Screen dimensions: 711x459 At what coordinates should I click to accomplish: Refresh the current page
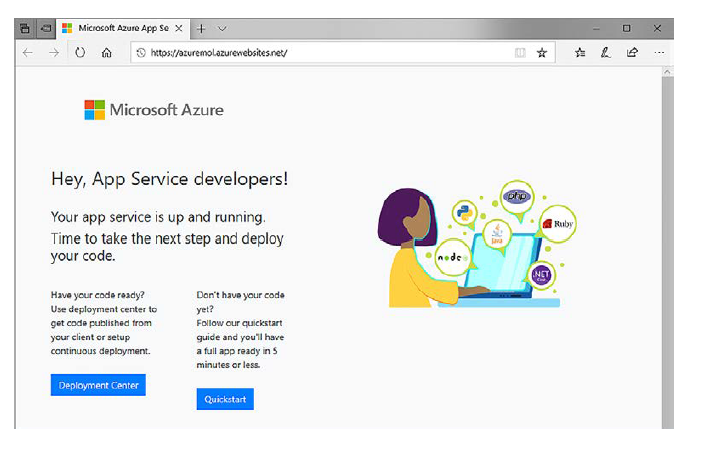click(80, 53)
